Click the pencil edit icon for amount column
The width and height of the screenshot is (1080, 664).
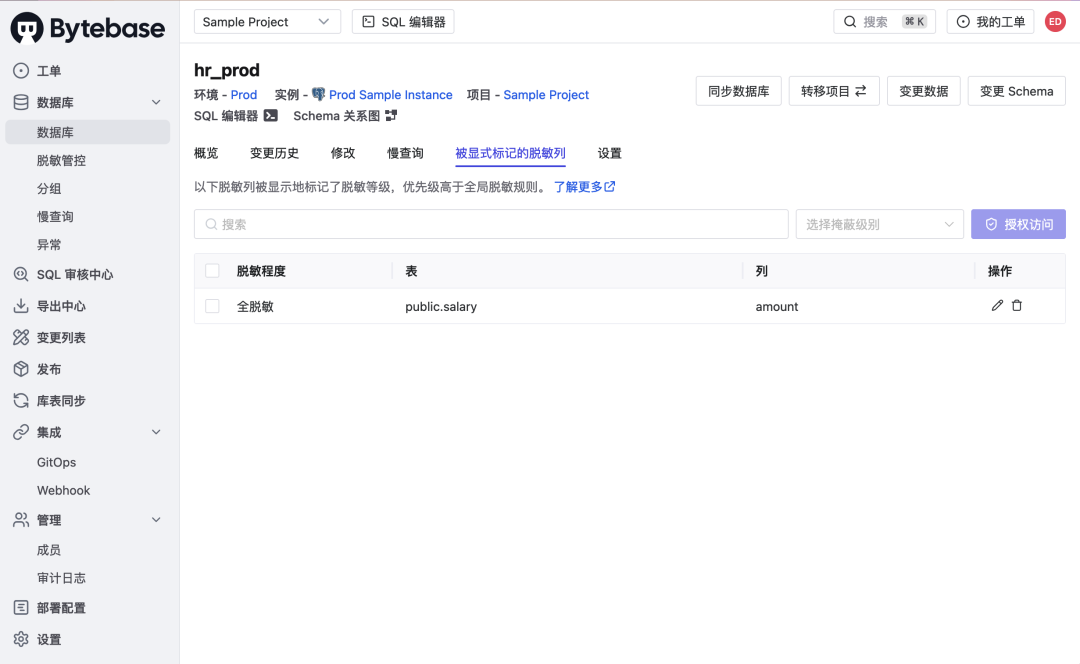pos(997,305)
